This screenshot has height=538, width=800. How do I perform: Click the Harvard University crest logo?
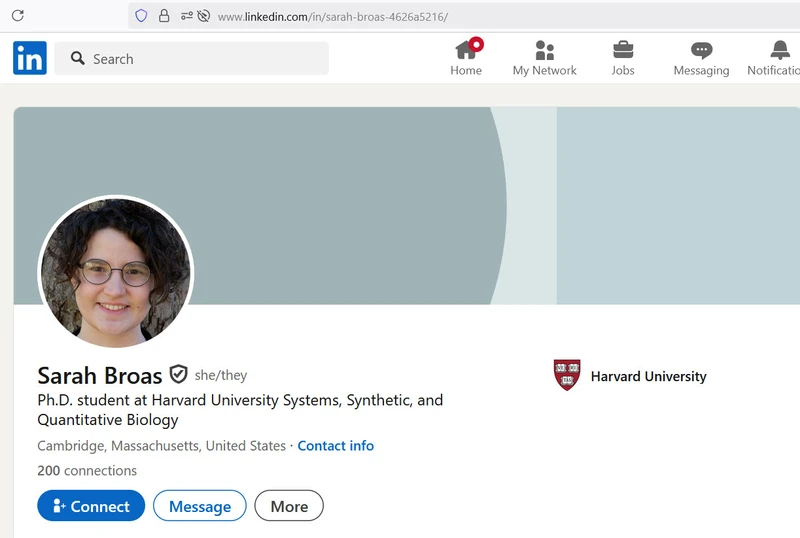(567, 376)
